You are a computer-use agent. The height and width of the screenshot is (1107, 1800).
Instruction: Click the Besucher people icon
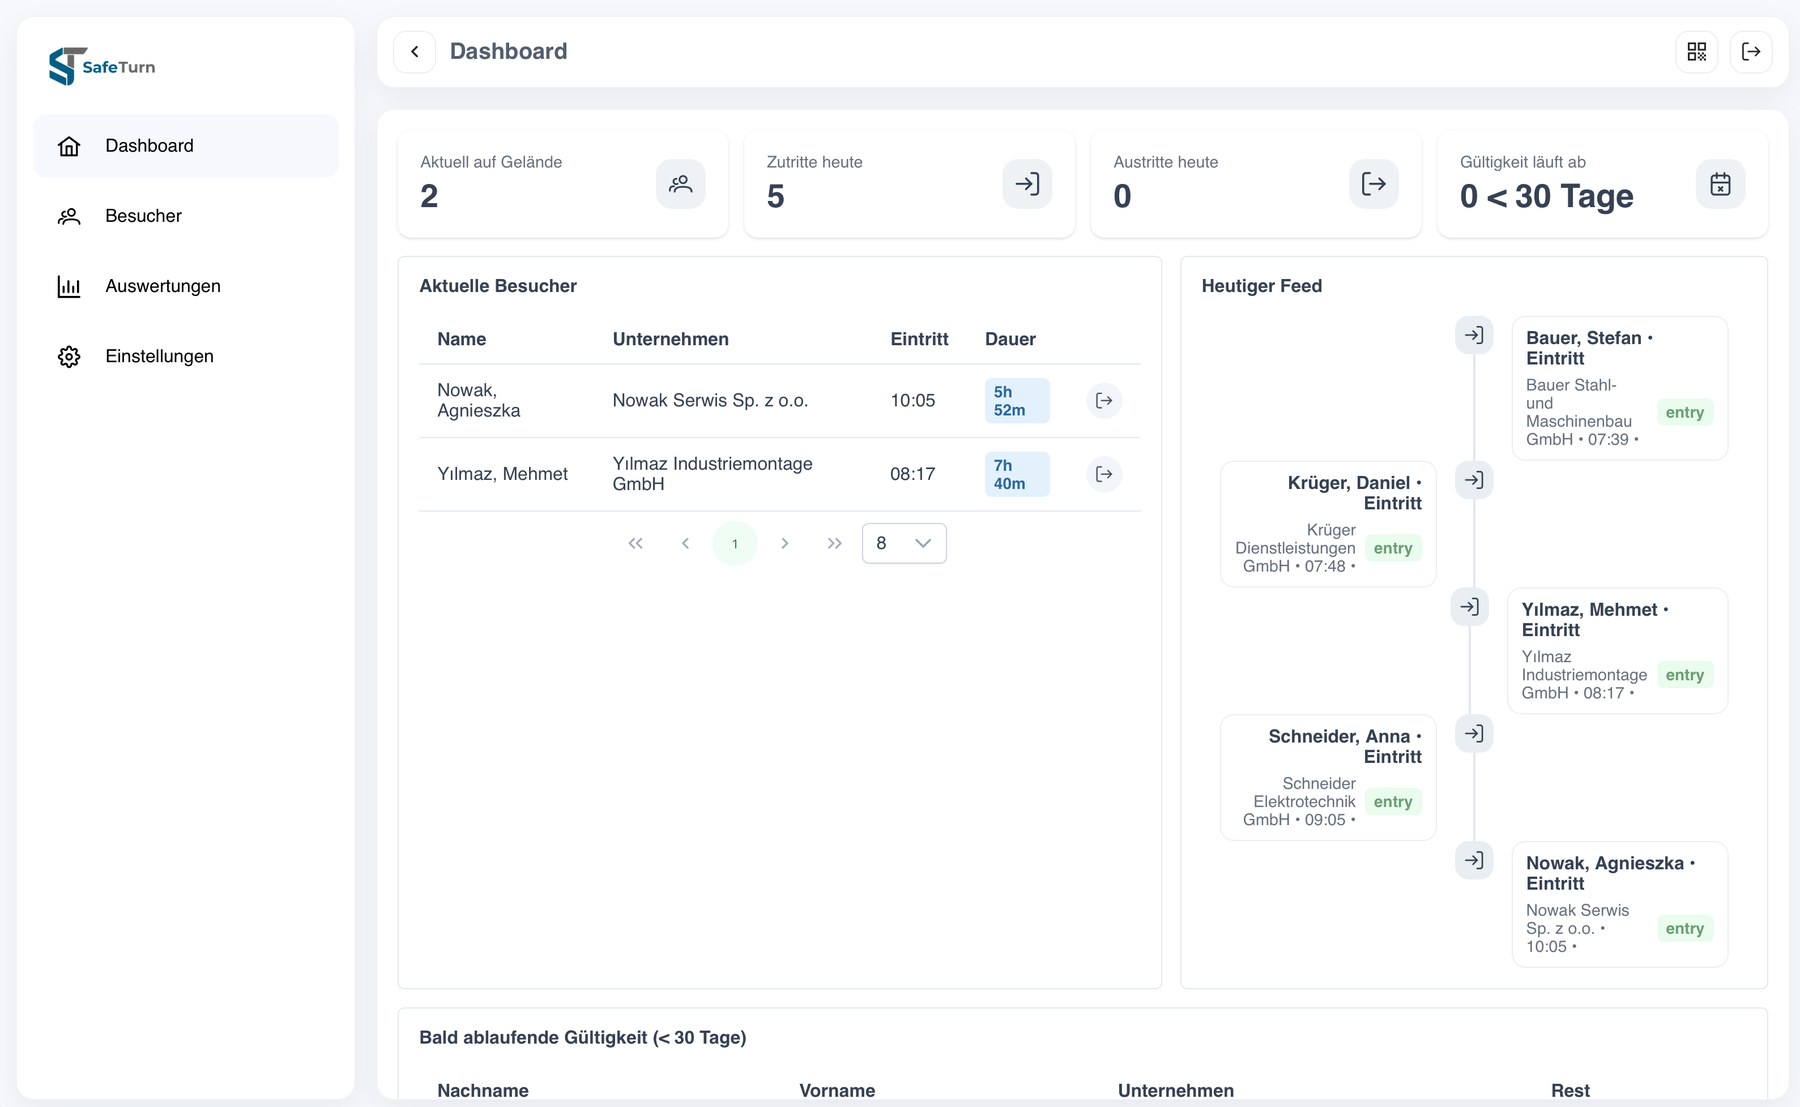[69, 216]
